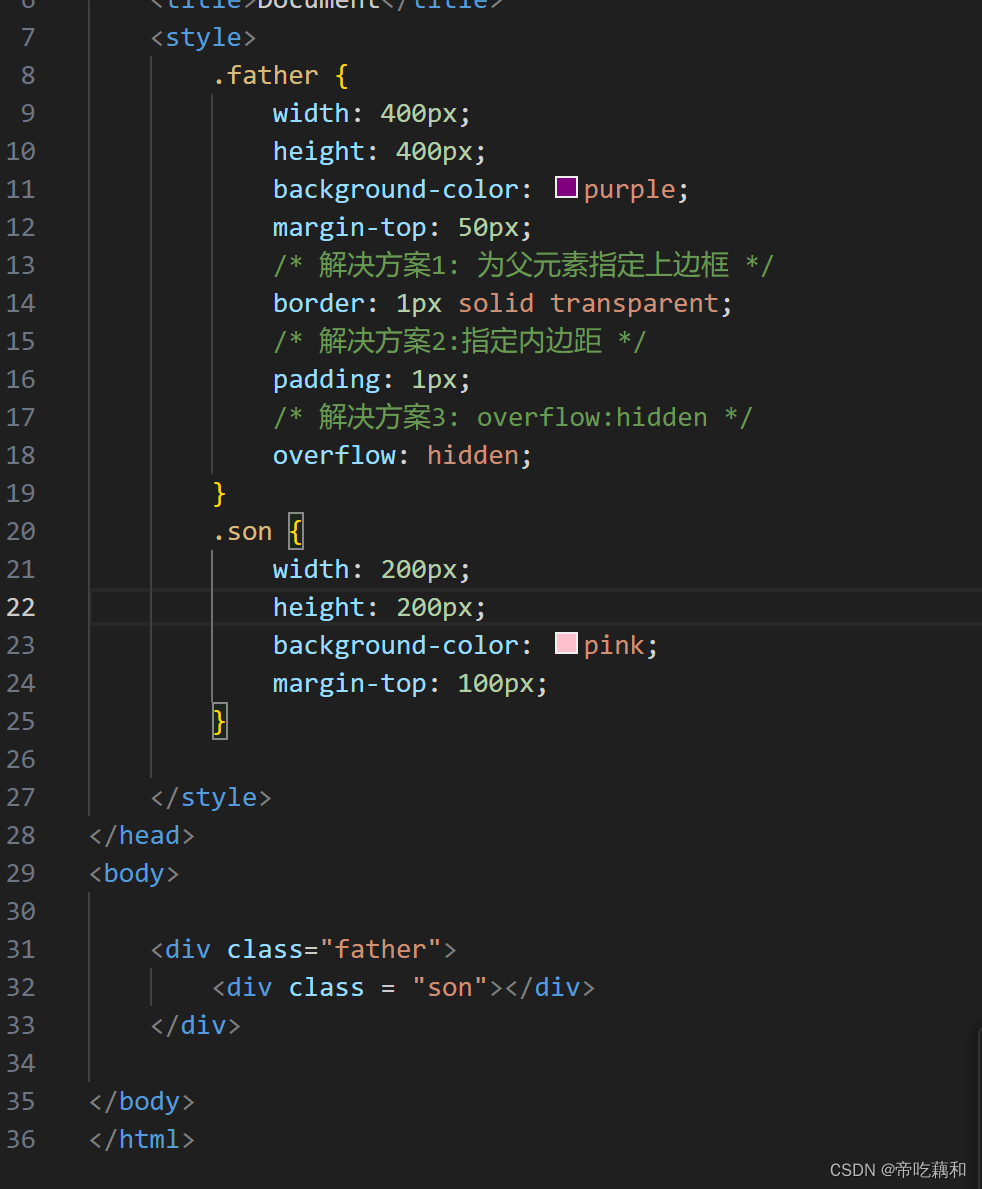Click the opening body tag
The width and height of the screenshot is (982, 1189).
[134, 874]
